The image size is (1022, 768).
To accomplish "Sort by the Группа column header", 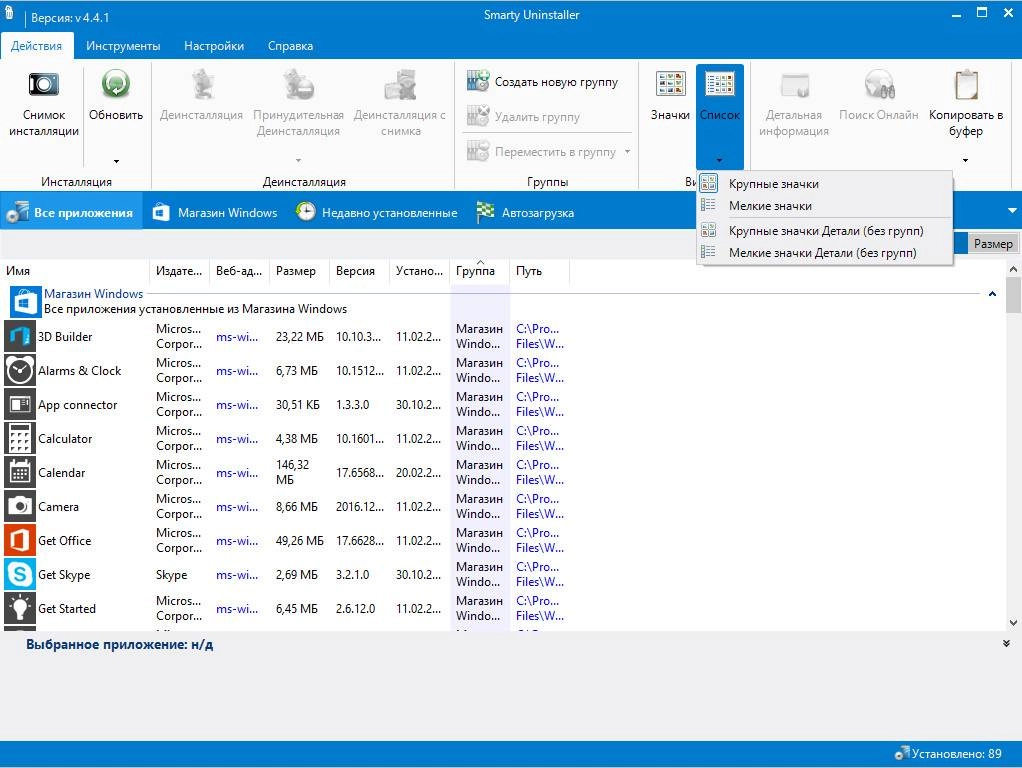I will [479, 271].
